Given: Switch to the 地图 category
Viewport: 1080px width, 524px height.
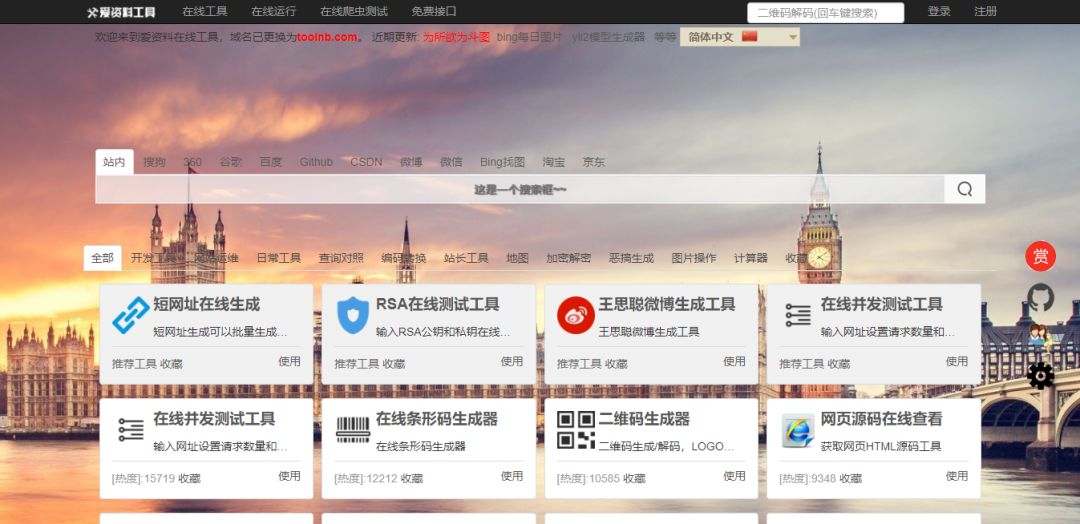Looking at the screenshot, I should click(517, 258).
